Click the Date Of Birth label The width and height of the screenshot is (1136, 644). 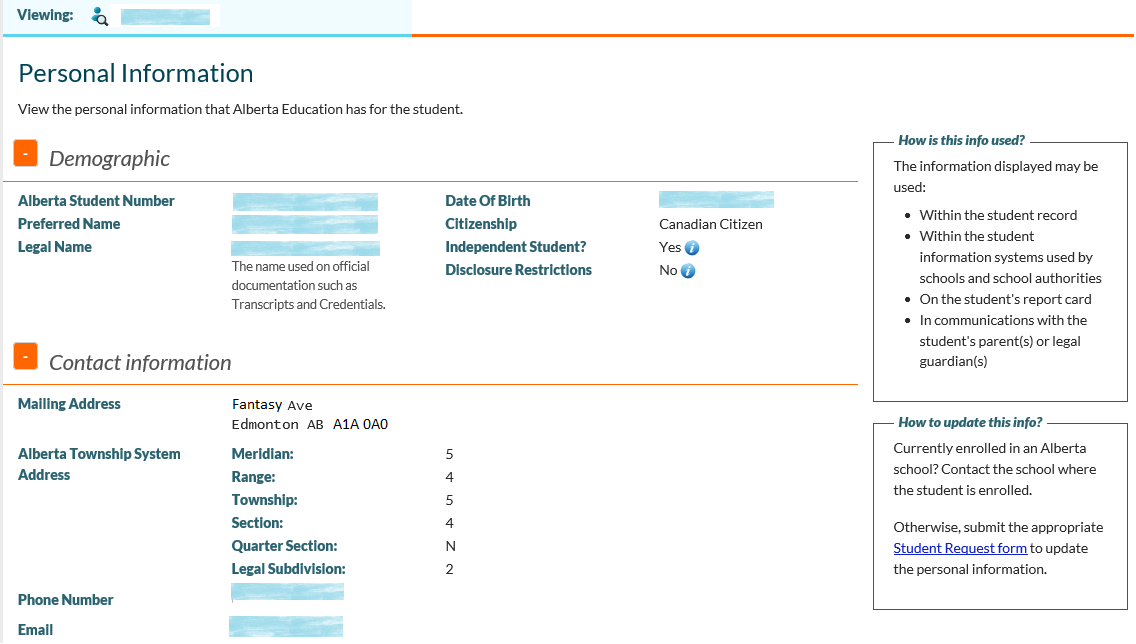coord(488,201)
